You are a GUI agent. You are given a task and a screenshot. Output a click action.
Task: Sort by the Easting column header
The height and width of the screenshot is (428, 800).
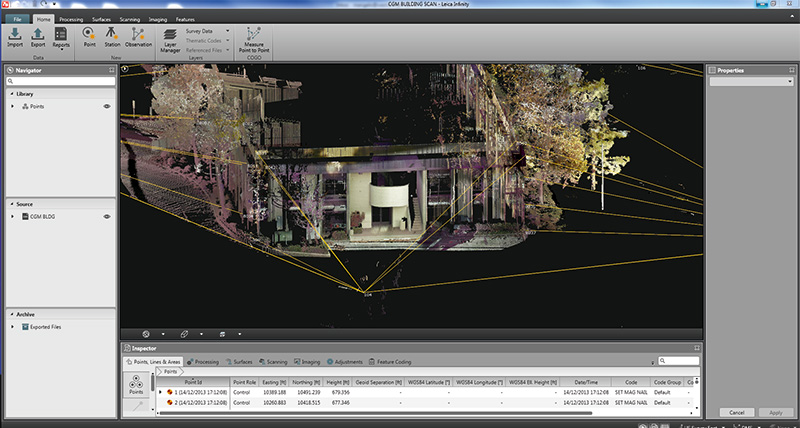pyautogui.click(x=276, y=382)
